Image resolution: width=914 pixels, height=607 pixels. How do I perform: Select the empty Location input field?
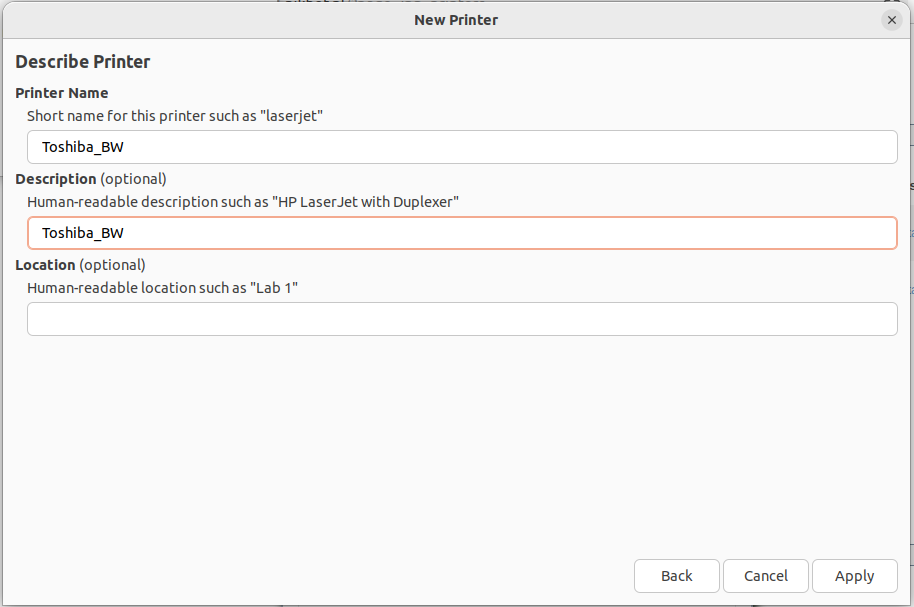(462, 319)
